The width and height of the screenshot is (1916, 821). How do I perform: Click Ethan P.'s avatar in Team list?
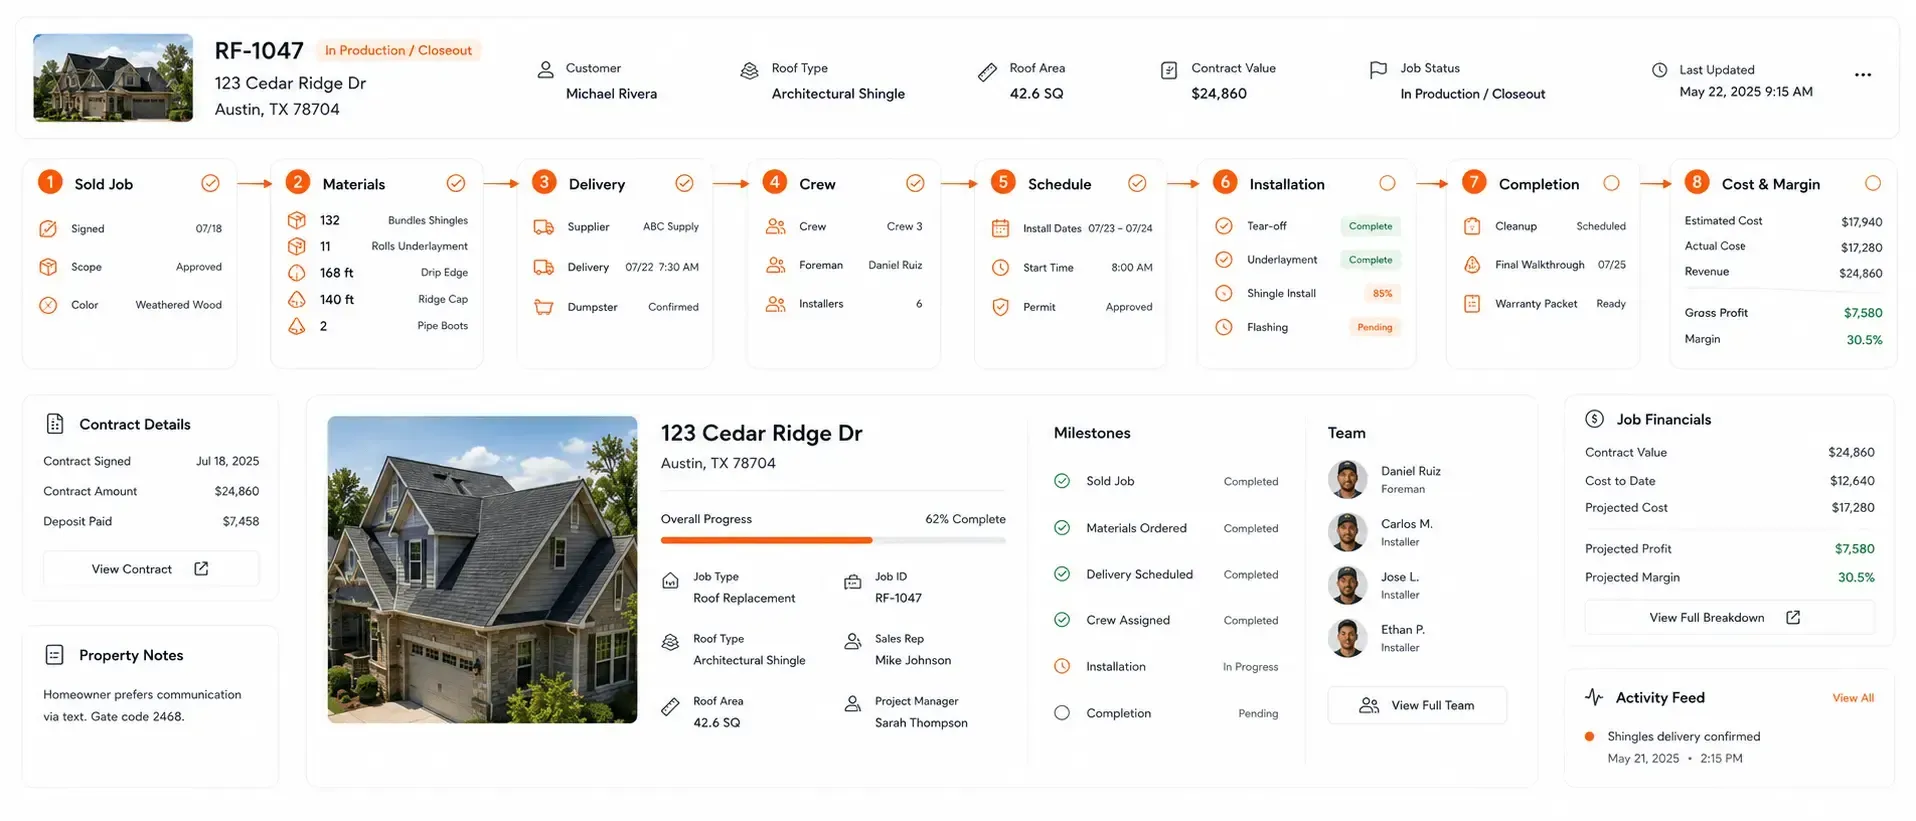point(1347,638)
